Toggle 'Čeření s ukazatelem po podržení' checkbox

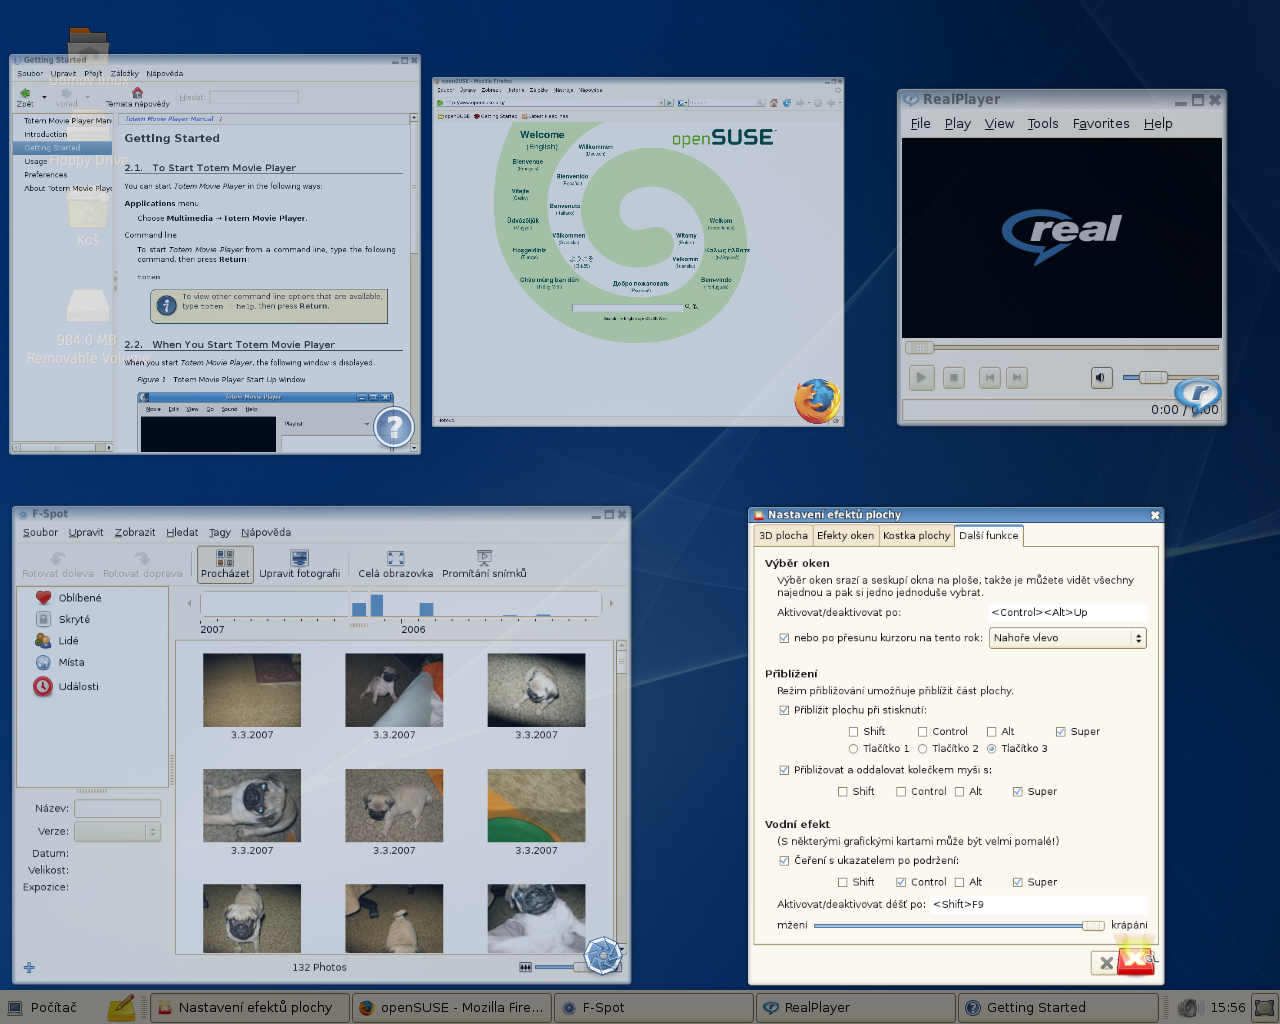click(x=784, y=860)
